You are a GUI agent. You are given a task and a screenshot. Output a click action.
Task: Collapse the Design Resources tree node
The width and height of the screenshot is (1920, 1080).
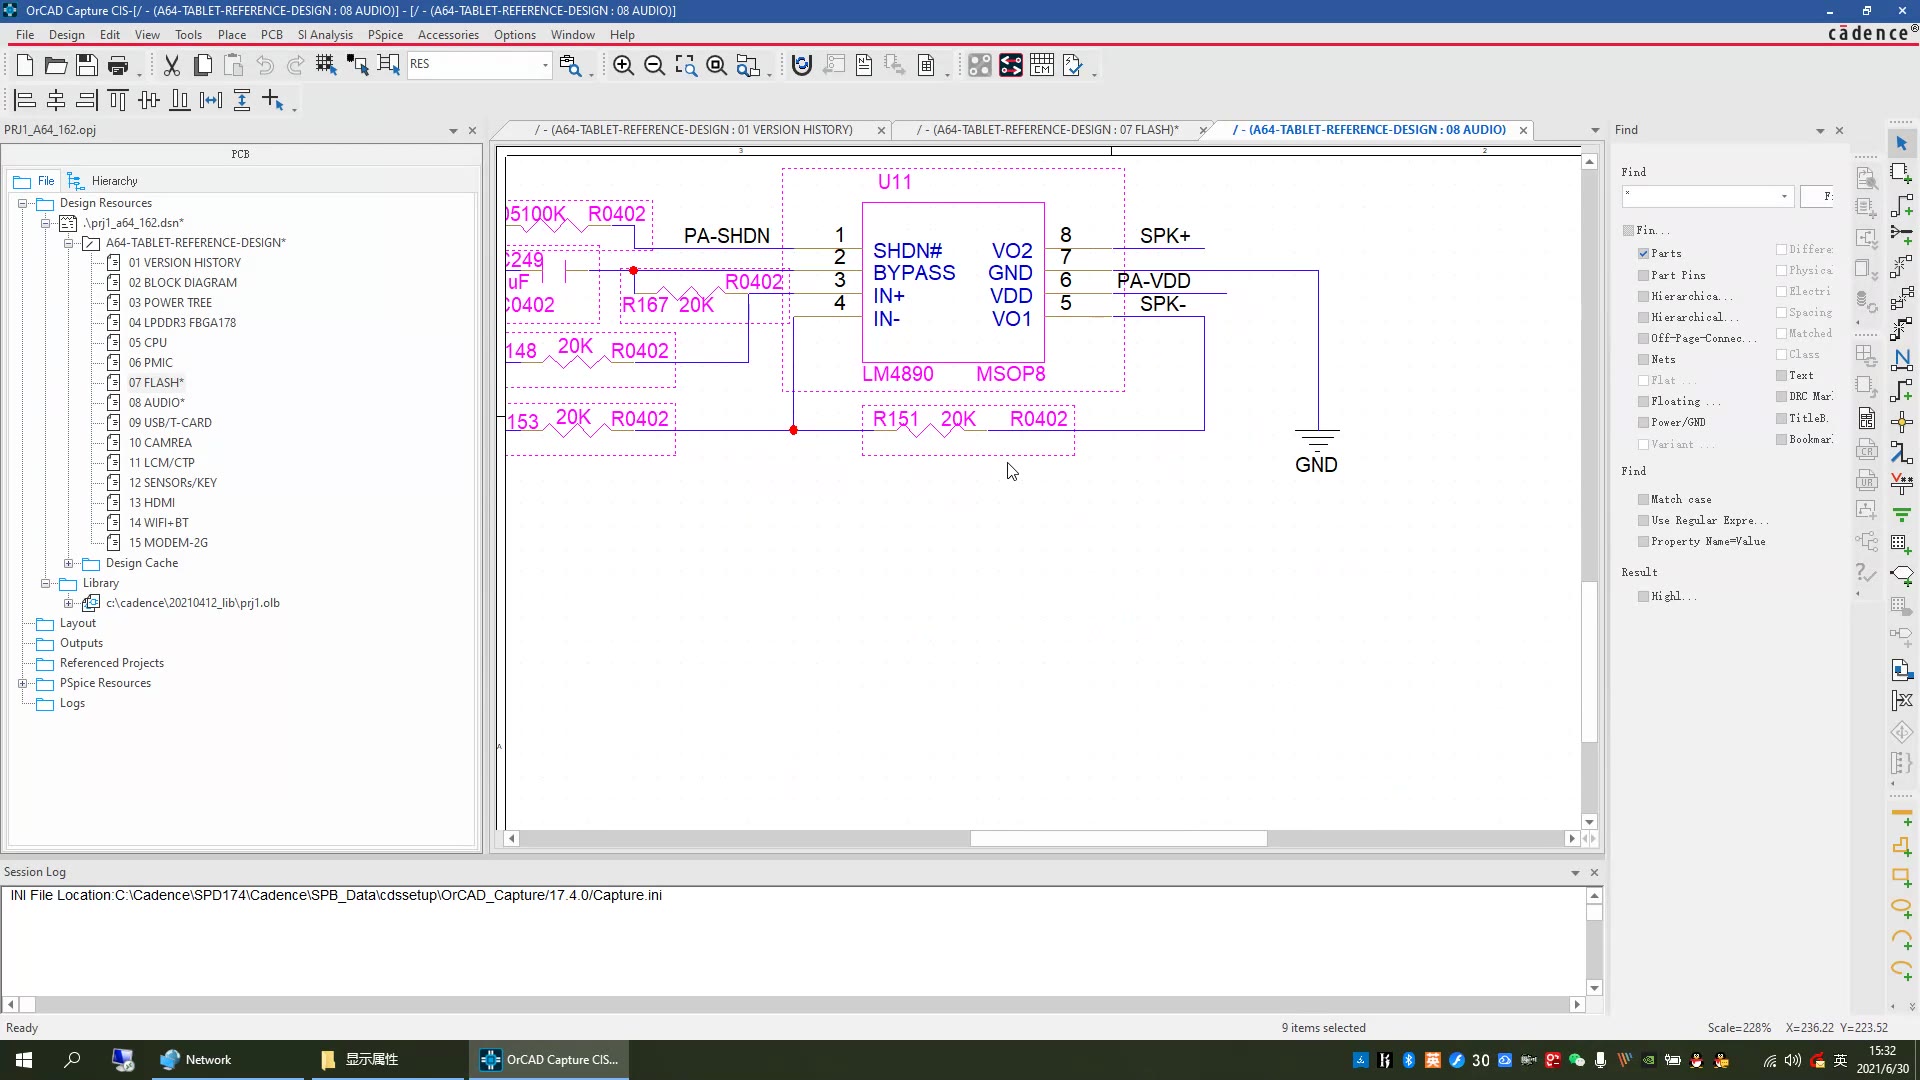[22, 203]
